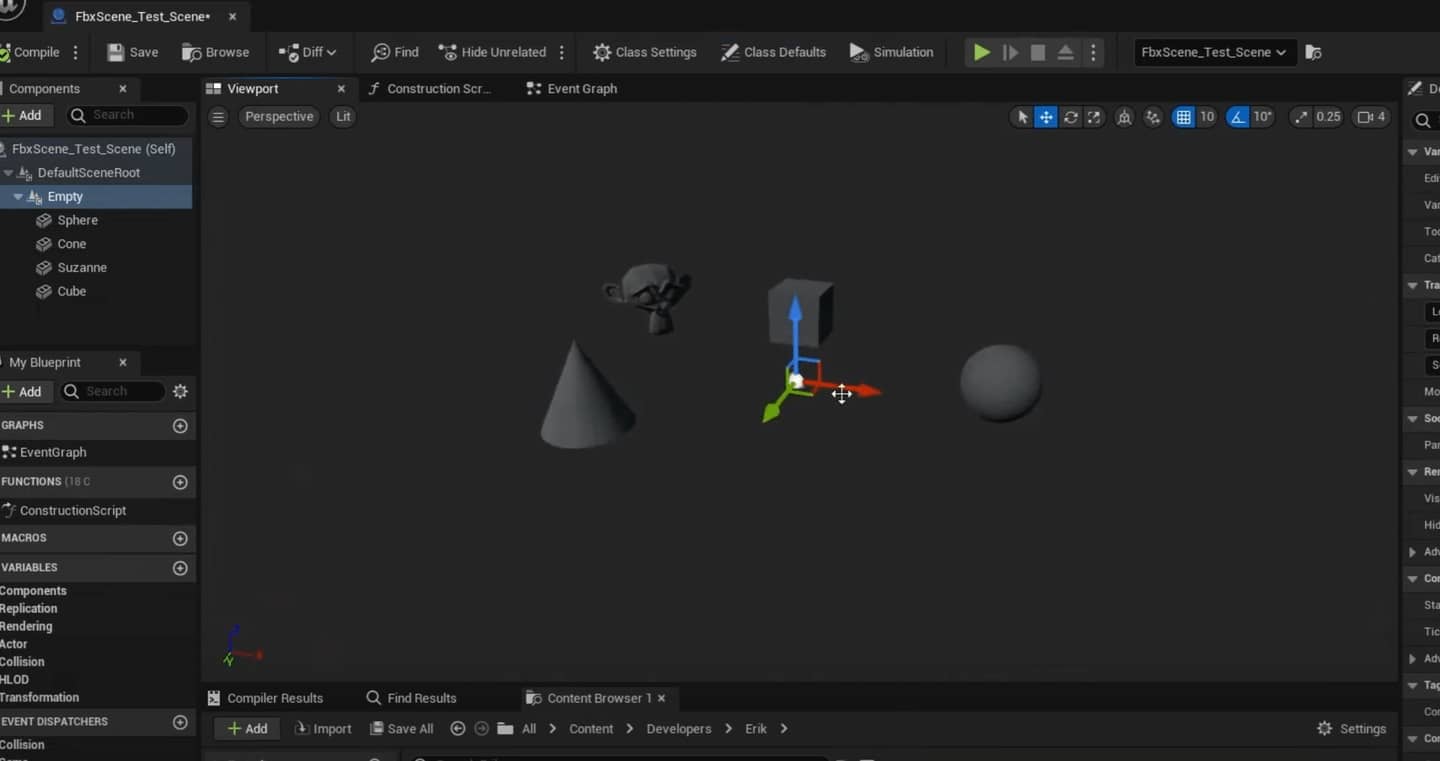
Task: Select the scale gizmo tool
Action: click(1094, 117)
